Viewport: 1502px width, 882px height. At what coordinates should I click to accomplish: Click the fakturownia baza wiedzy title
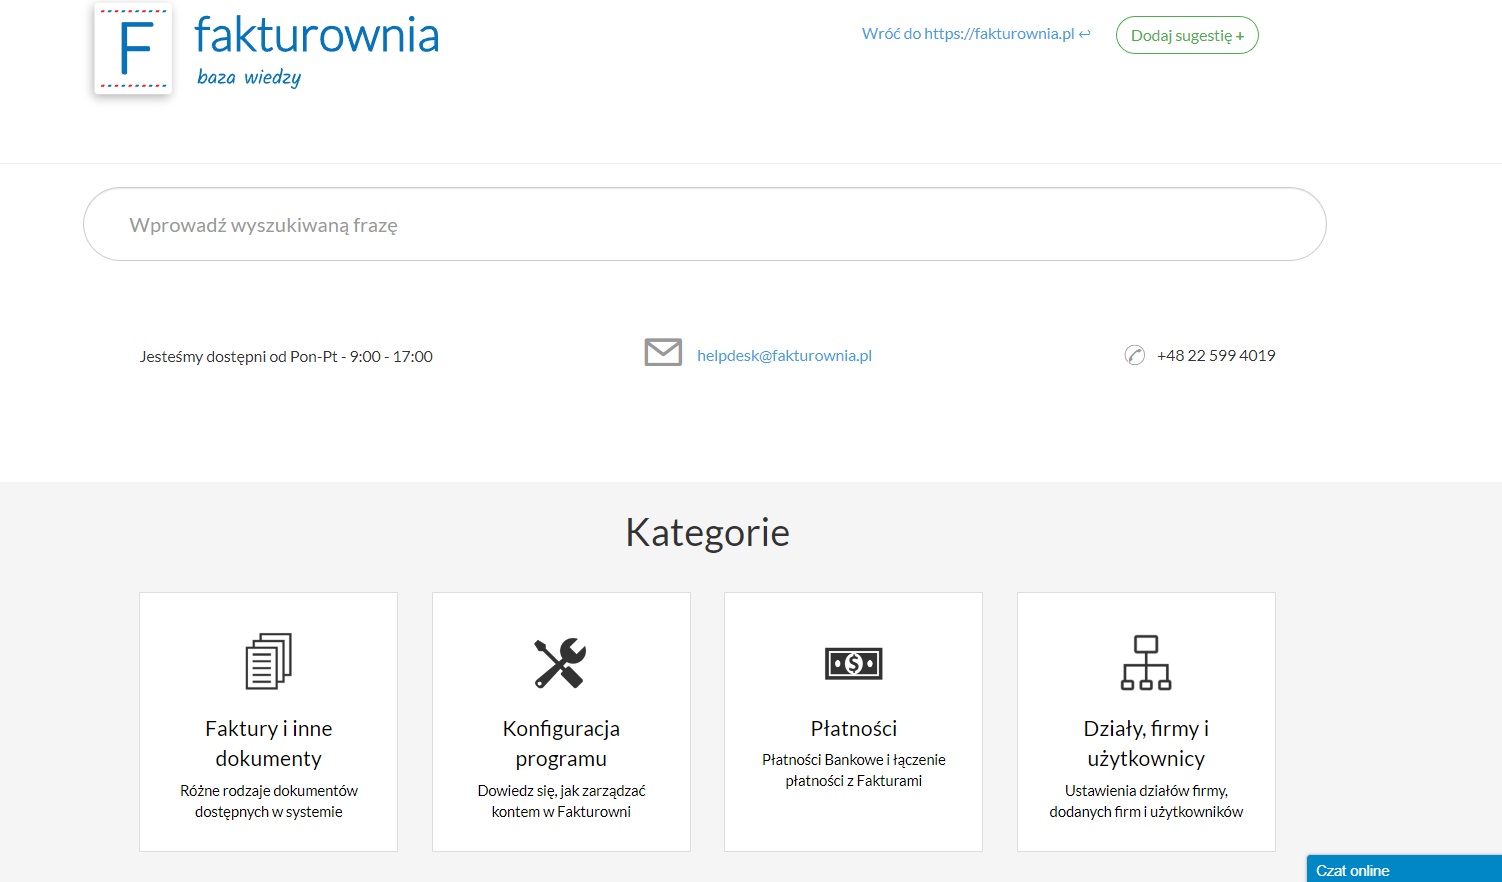point(317,52)
